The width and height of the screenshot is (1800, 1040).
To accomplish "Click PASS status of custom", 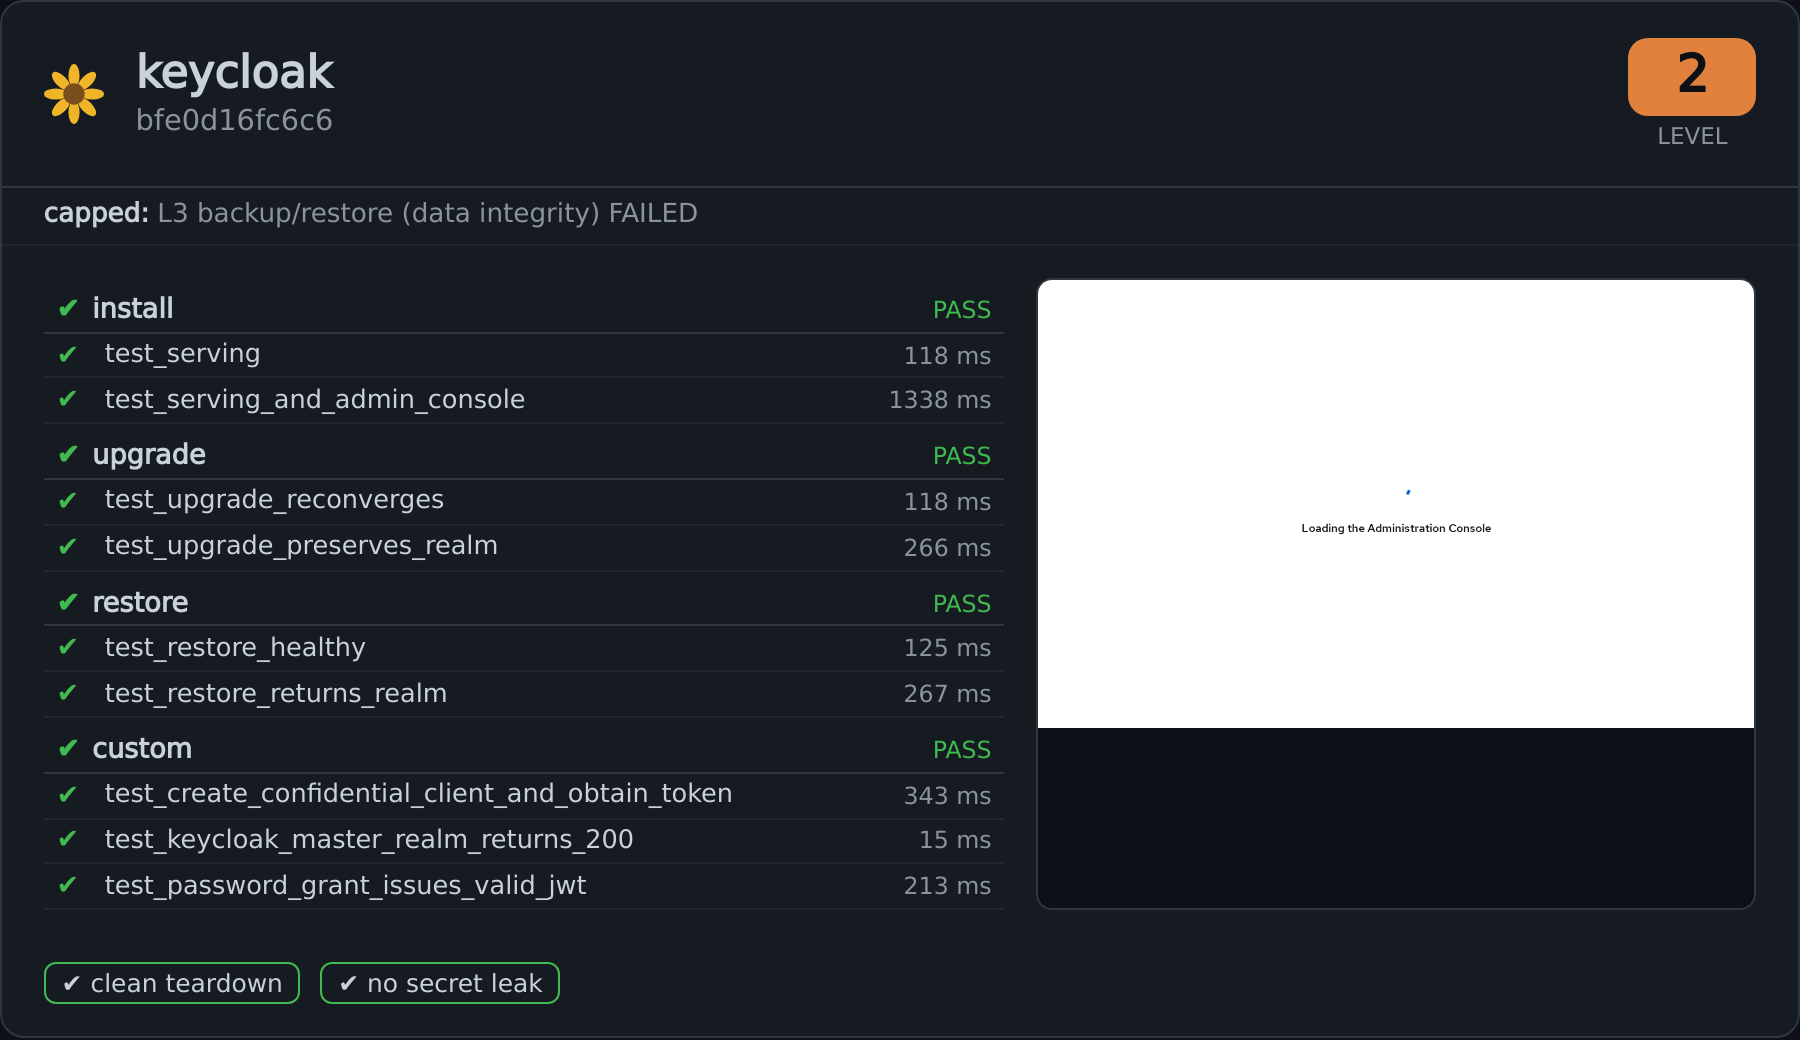I will click(x=961, y=750).
